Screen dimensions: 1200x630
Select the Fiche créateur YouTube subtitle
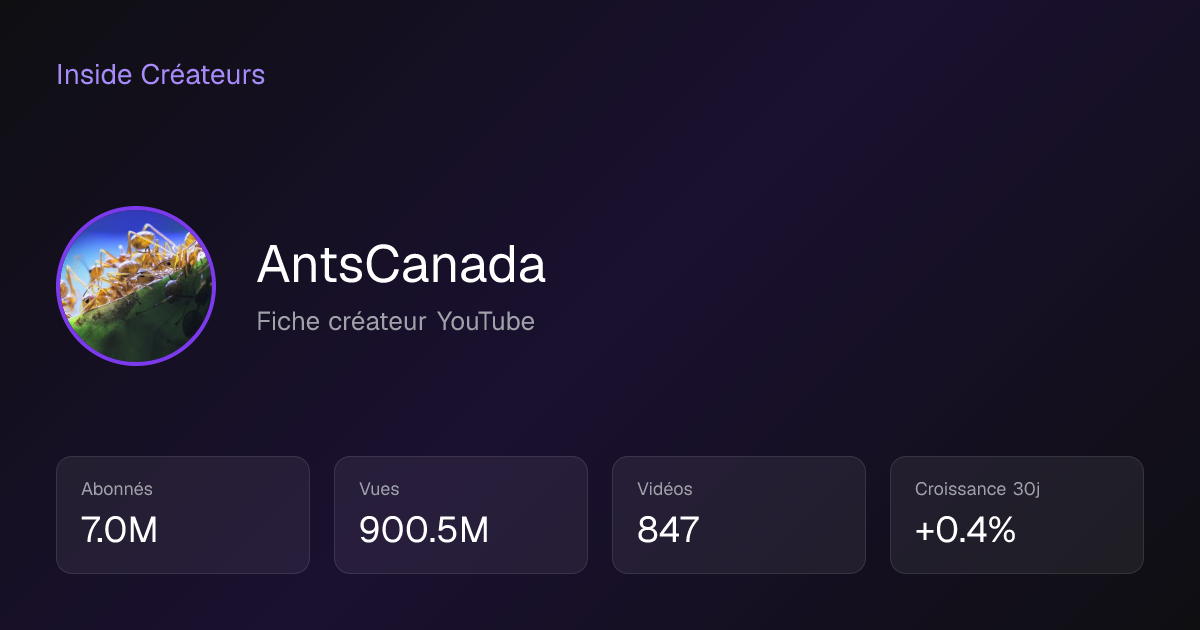pos(396,322)
